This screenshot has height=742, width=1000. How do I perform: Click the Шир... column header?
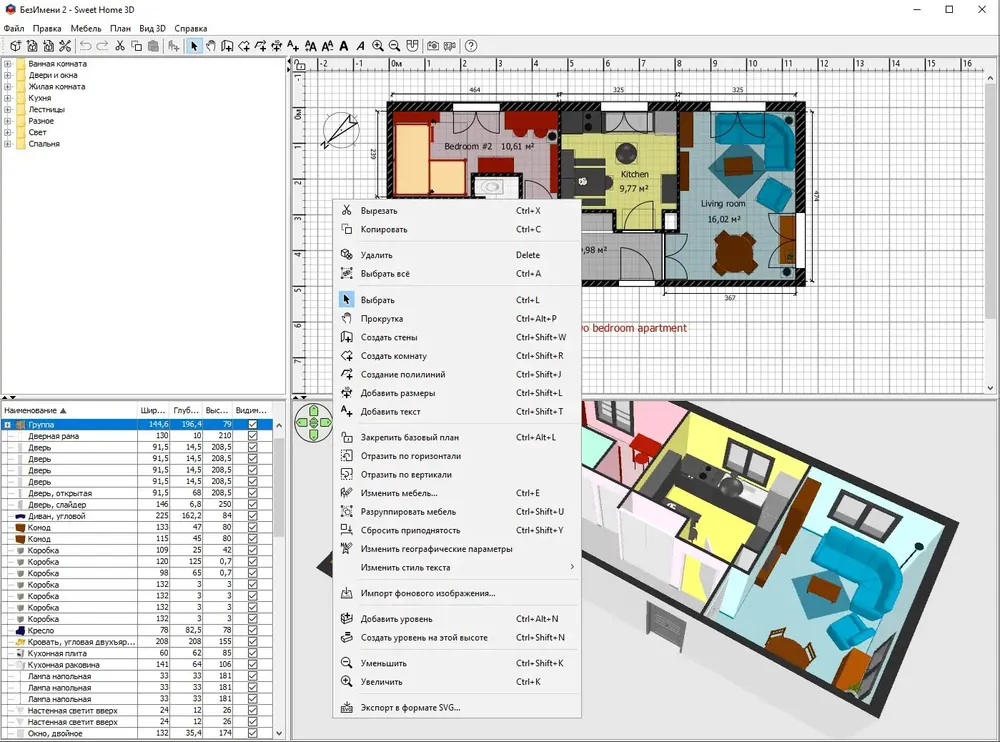coord(153,410)
